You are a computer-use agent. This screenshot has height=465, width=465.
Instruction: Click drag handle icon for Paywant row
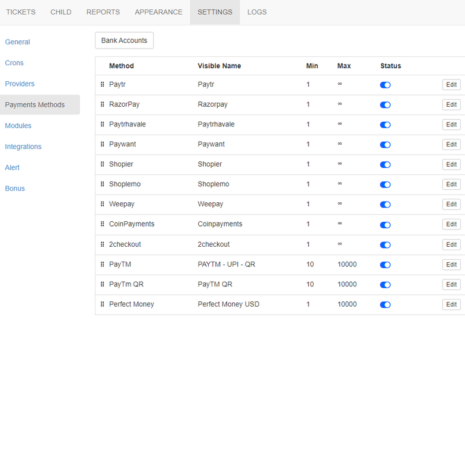pyautogui.click(x=102, y=144)
